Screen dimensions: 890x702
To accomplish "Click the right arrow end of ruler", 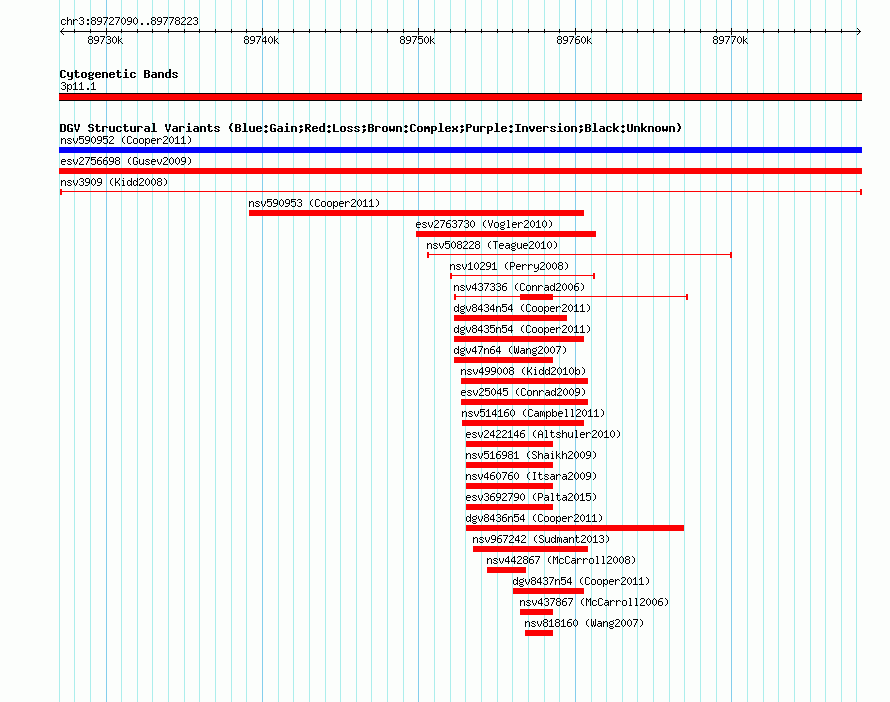I will (x=859, y=31).
